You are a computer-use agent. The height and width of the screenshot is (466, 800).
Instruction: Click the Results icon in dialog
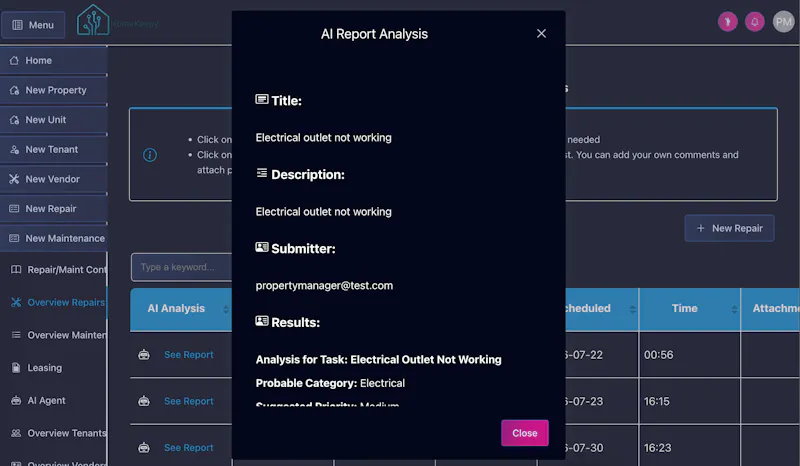tap(262, 321)
